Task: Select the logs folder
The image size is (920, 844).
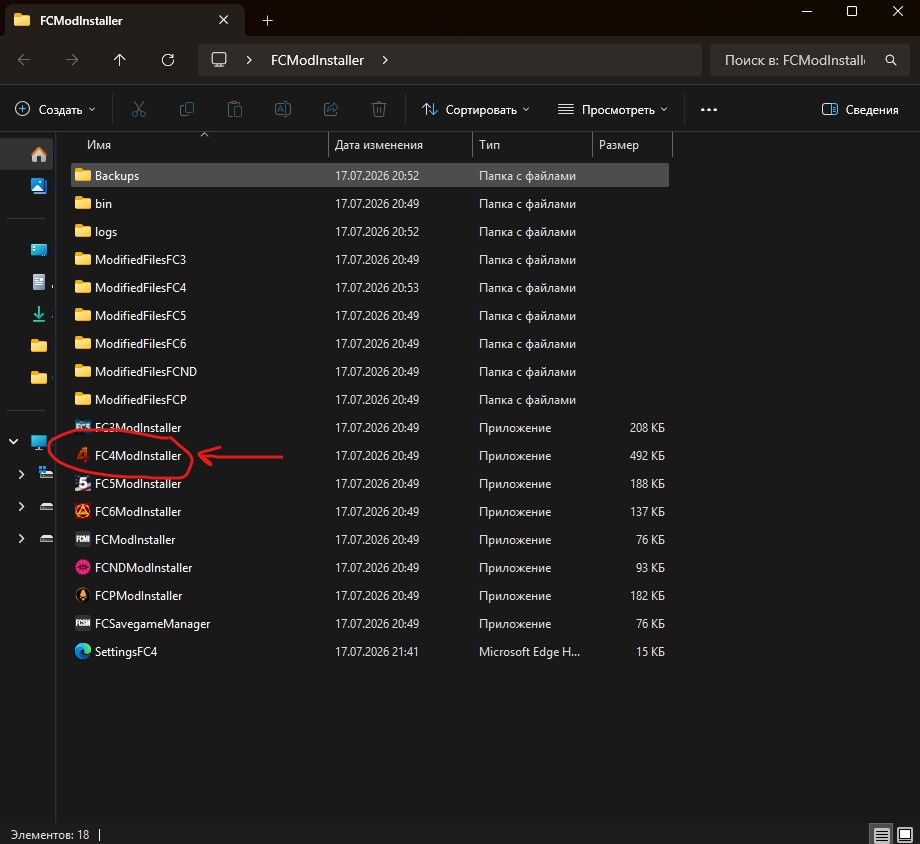Action: 370,231
